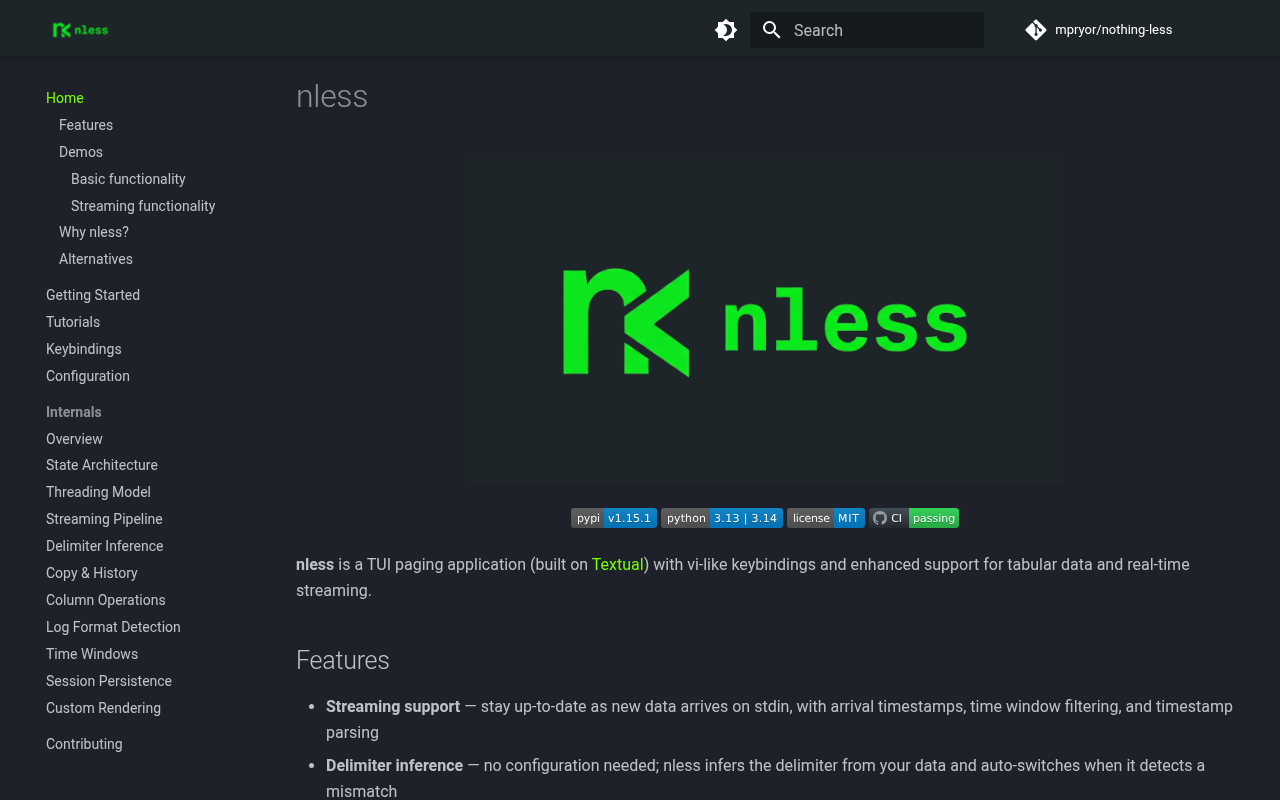1280x800 pixels.
Task: Click the large nless banner image
Action: click(765, 322)
